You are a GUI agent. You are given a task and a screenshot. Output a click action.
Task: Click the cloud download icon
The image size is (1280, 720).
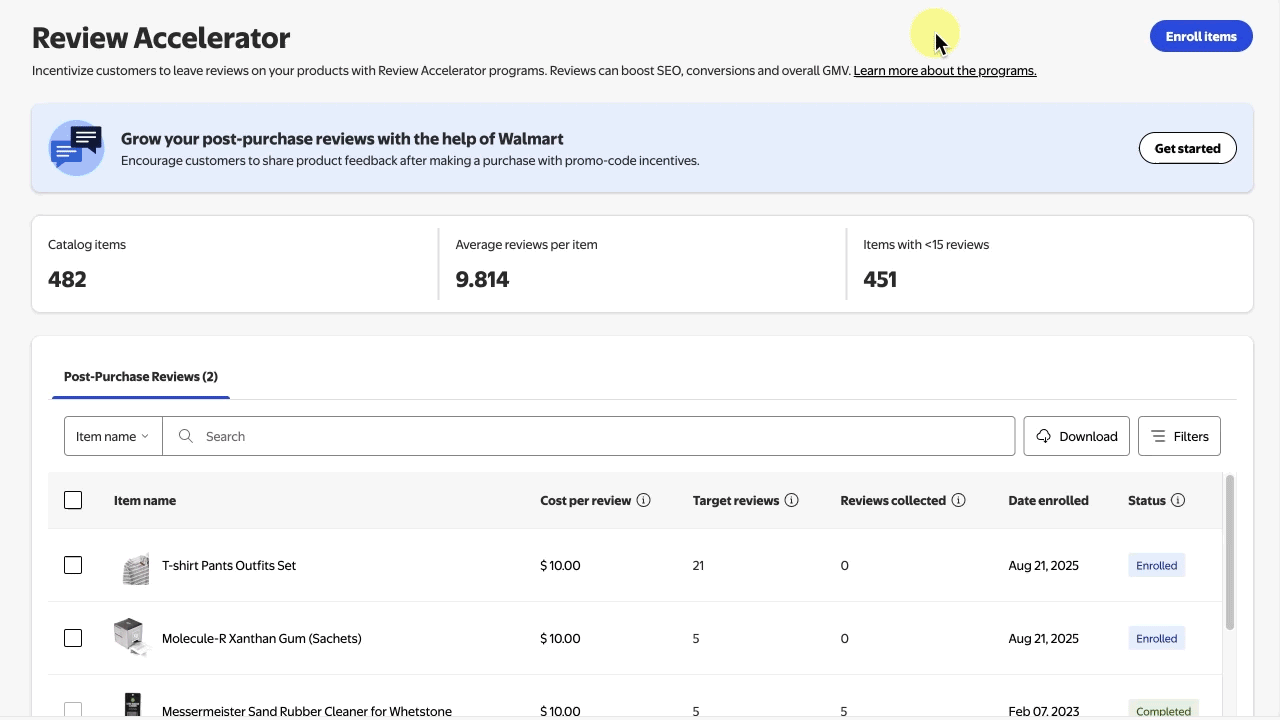(x=1044, y=436)
